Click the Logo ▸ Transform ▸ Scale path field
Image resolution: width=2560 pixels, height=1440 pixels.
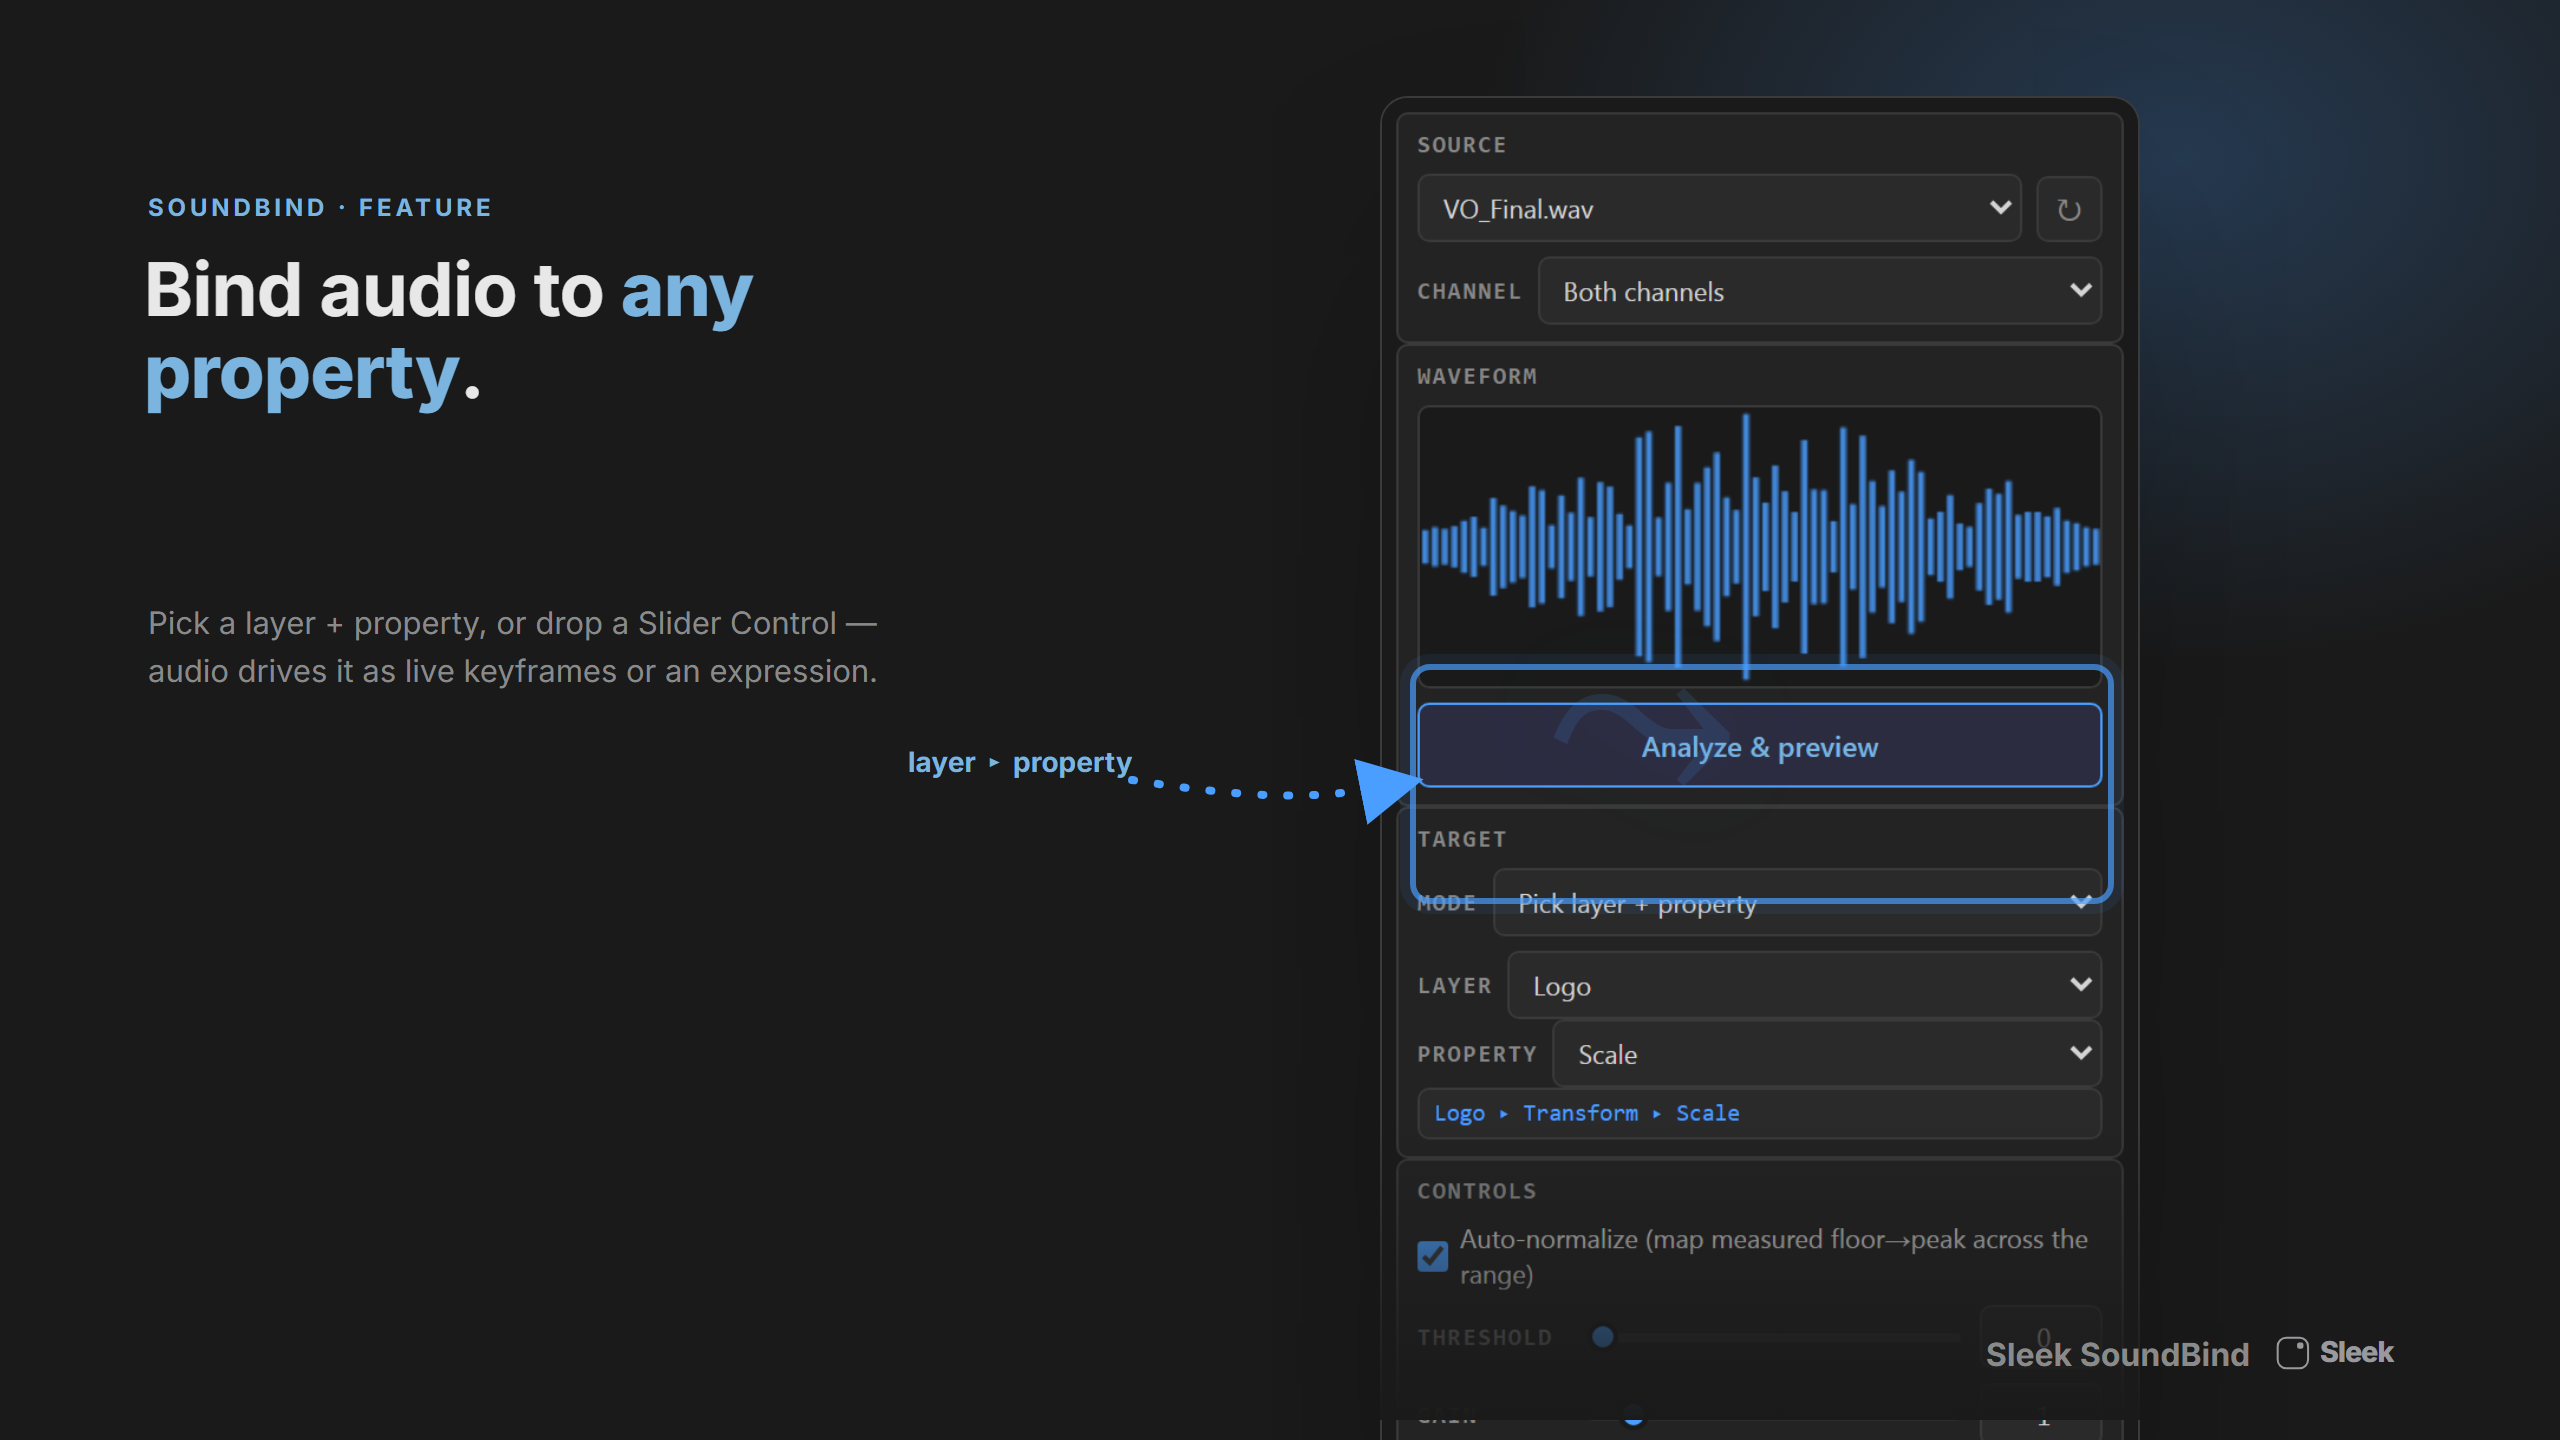(1759, 1113)
